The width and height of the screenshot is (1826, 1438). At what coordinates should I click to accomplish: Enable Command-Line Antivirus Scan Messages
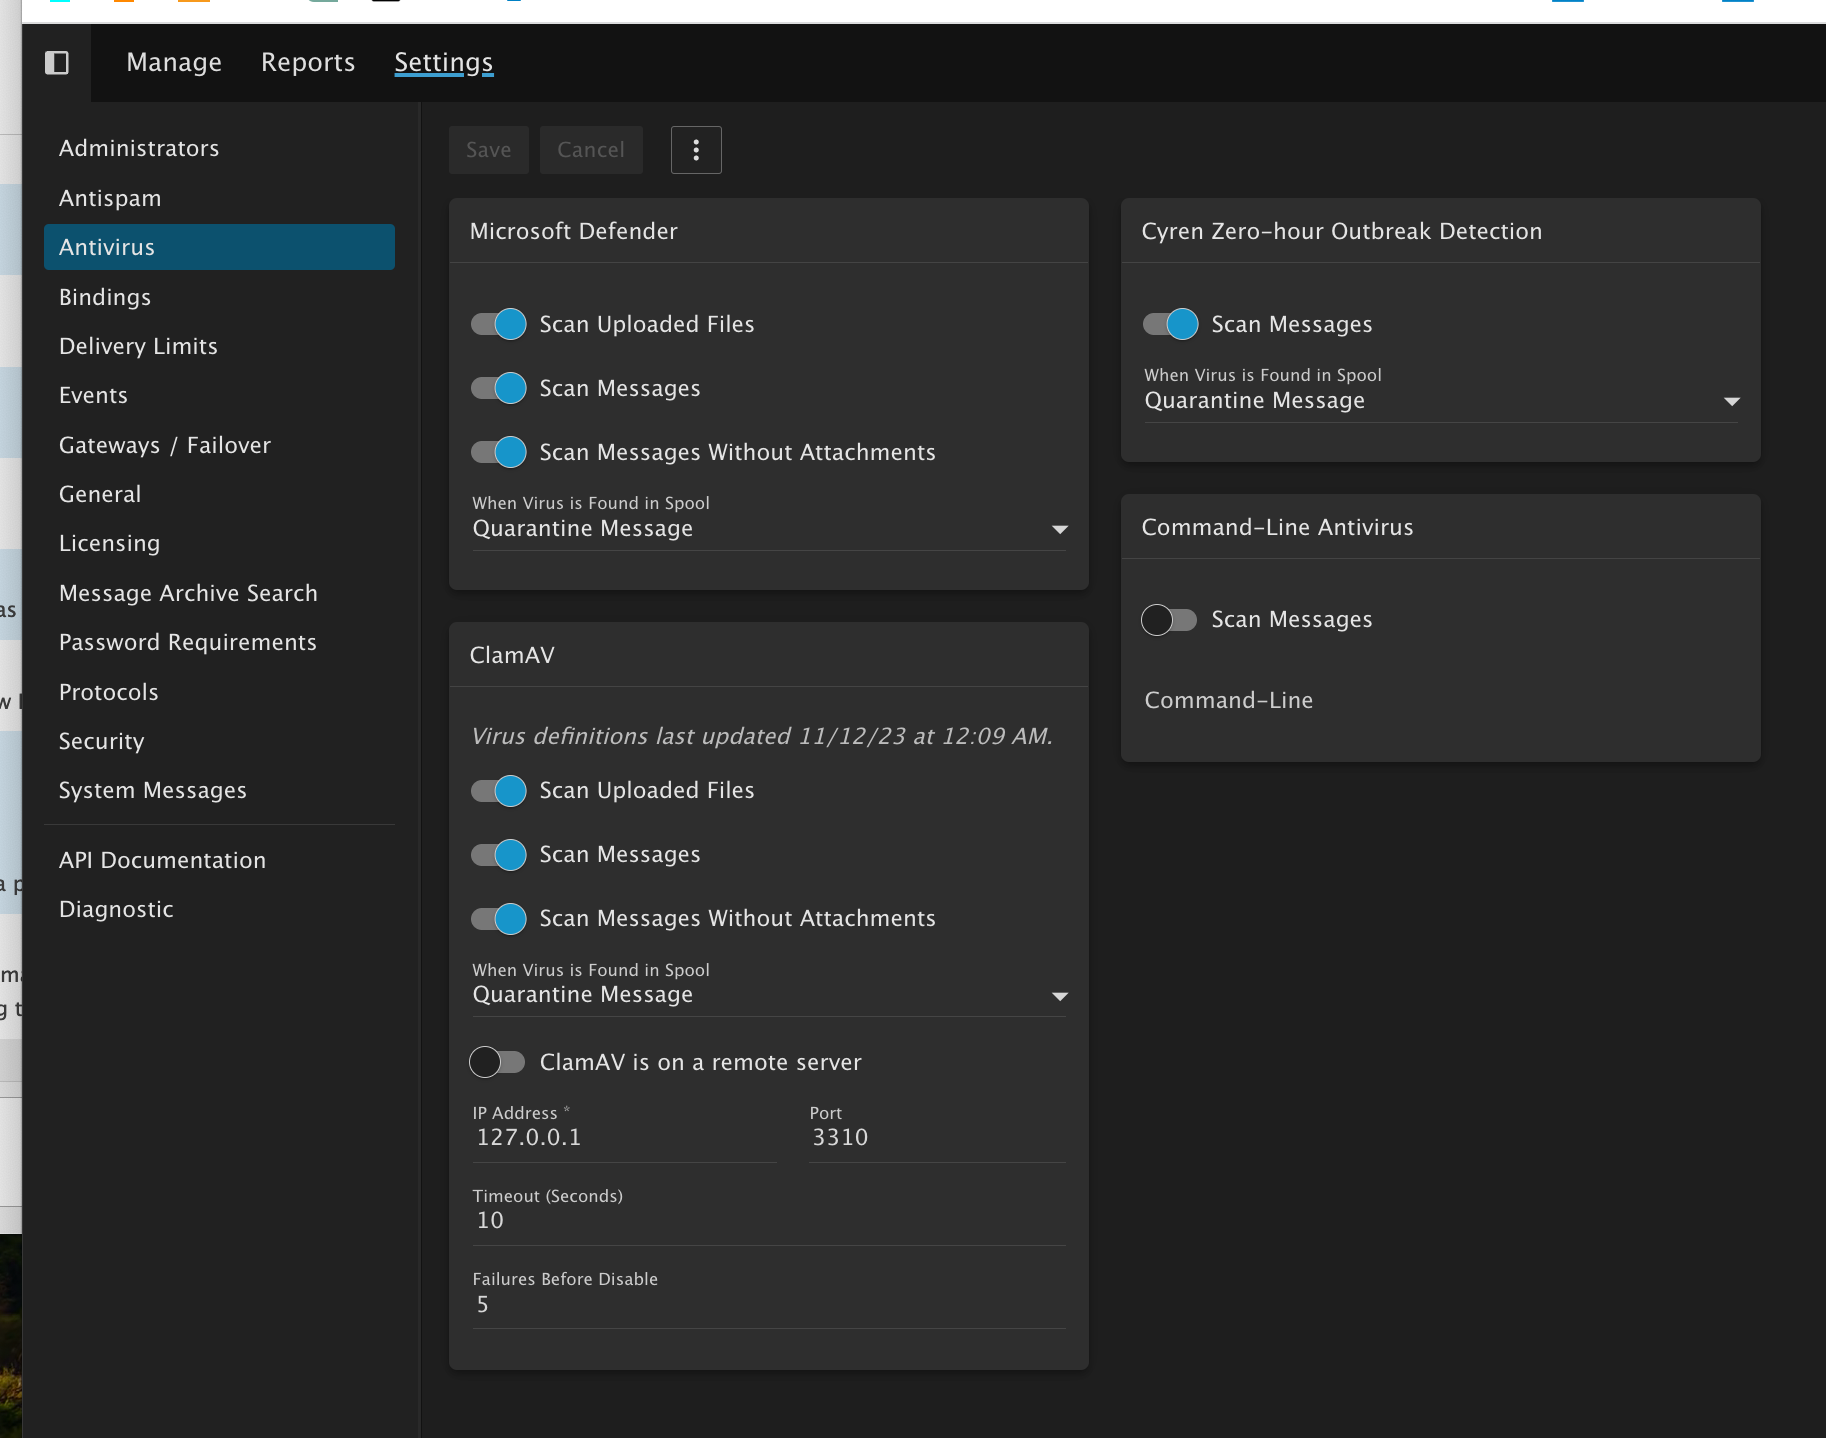(1169, 620)
